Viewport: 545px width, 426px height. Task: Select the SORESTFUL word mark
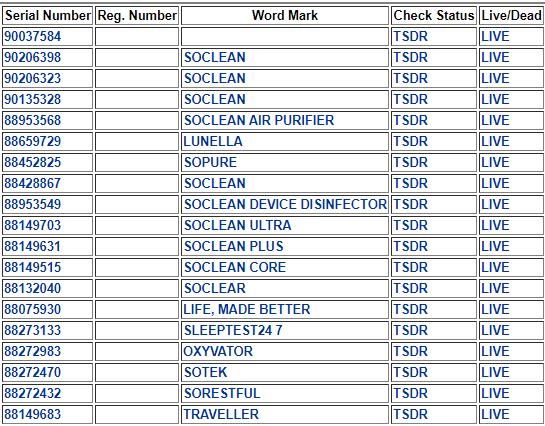tap(222, 393)
